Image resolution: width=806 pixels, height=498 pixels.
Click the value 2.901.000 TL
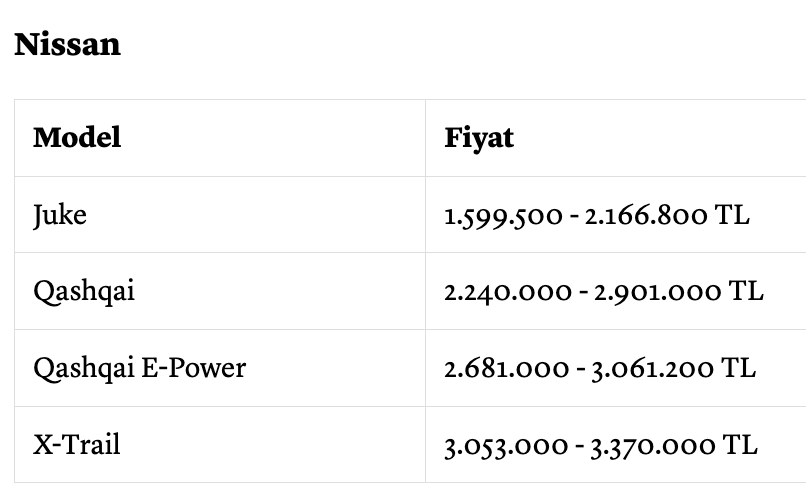pos(679,292)
